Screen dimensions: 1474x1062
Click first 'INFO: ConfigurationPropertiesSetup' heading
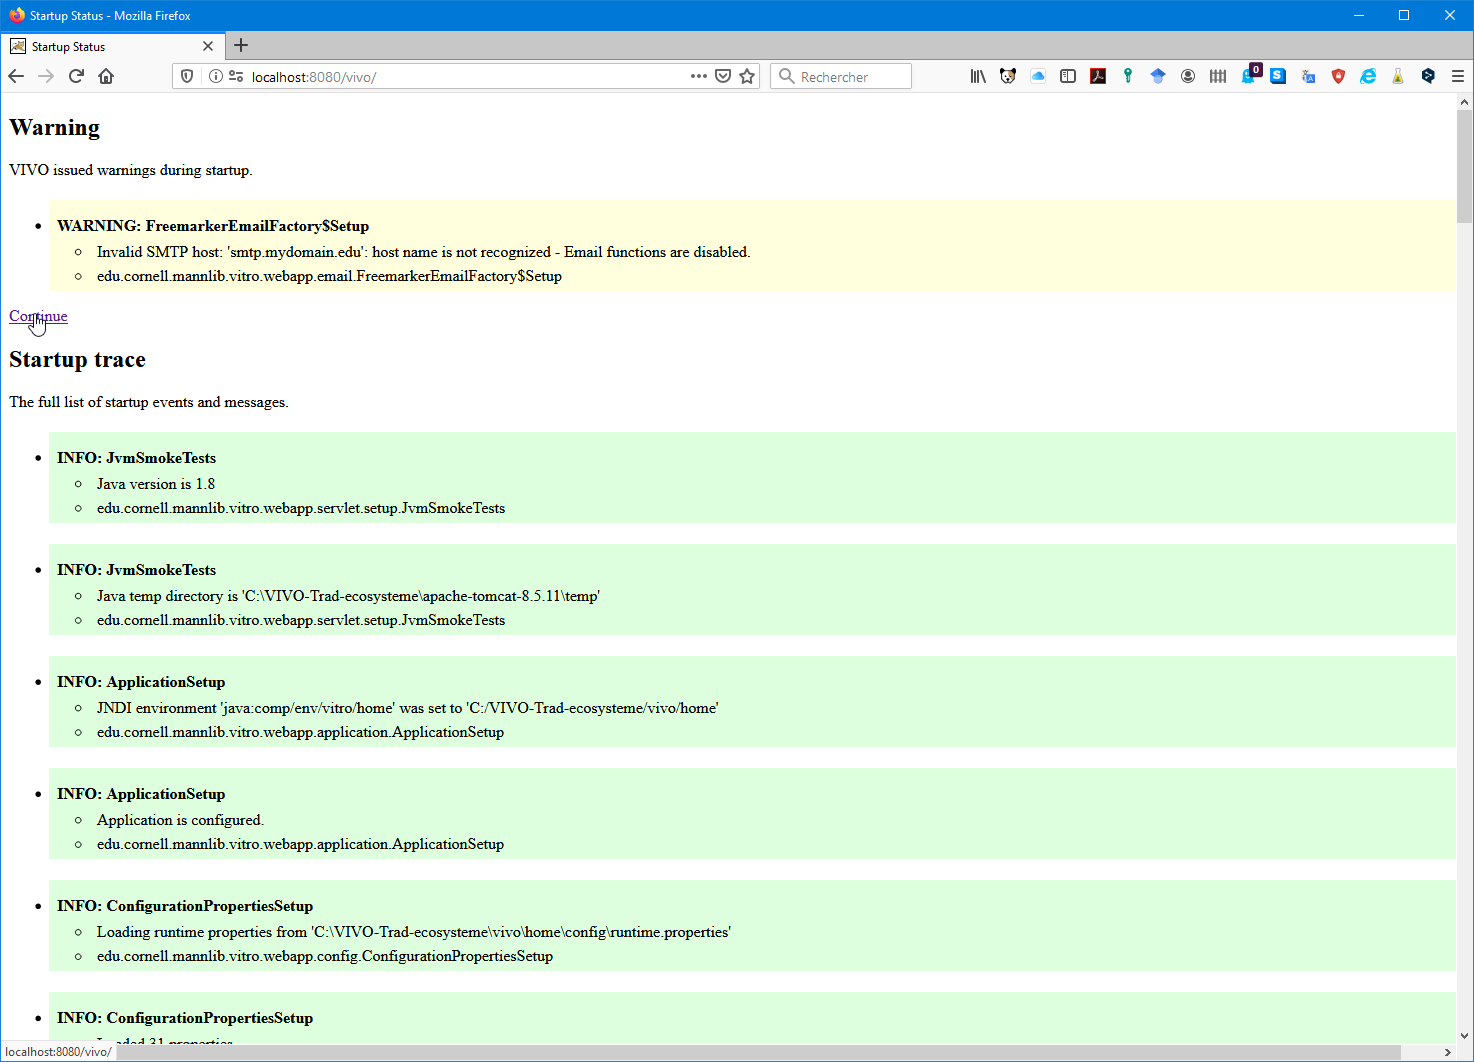point(185,906)
